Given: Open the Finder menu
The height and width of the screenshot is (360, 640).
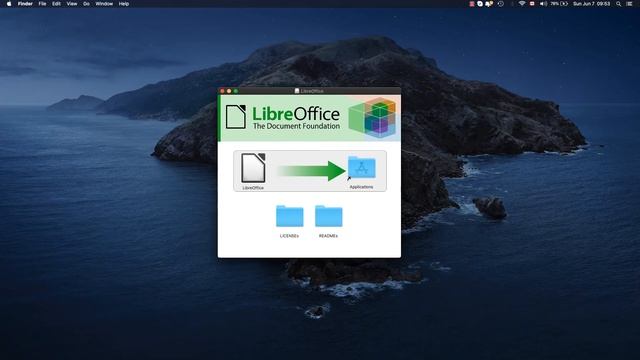Looking at the screenshot, I should click(25, 4).
